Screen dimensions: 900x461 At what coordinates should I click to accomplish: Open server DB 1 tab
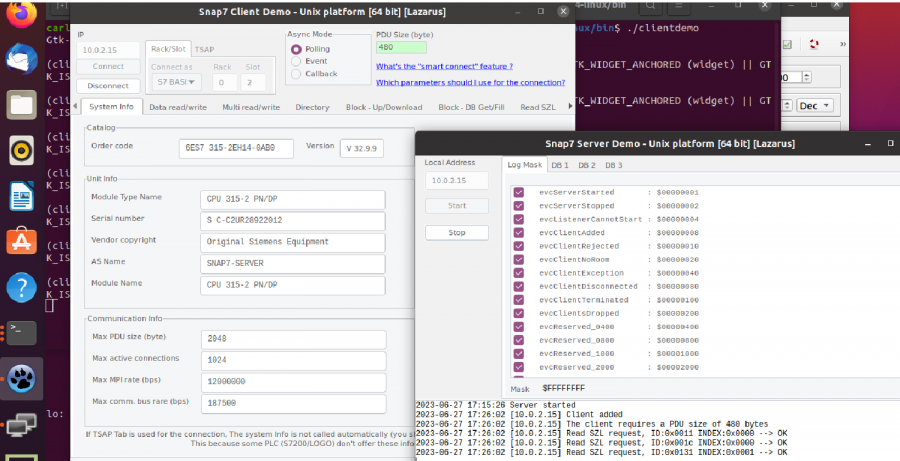(x=560, y=165)
